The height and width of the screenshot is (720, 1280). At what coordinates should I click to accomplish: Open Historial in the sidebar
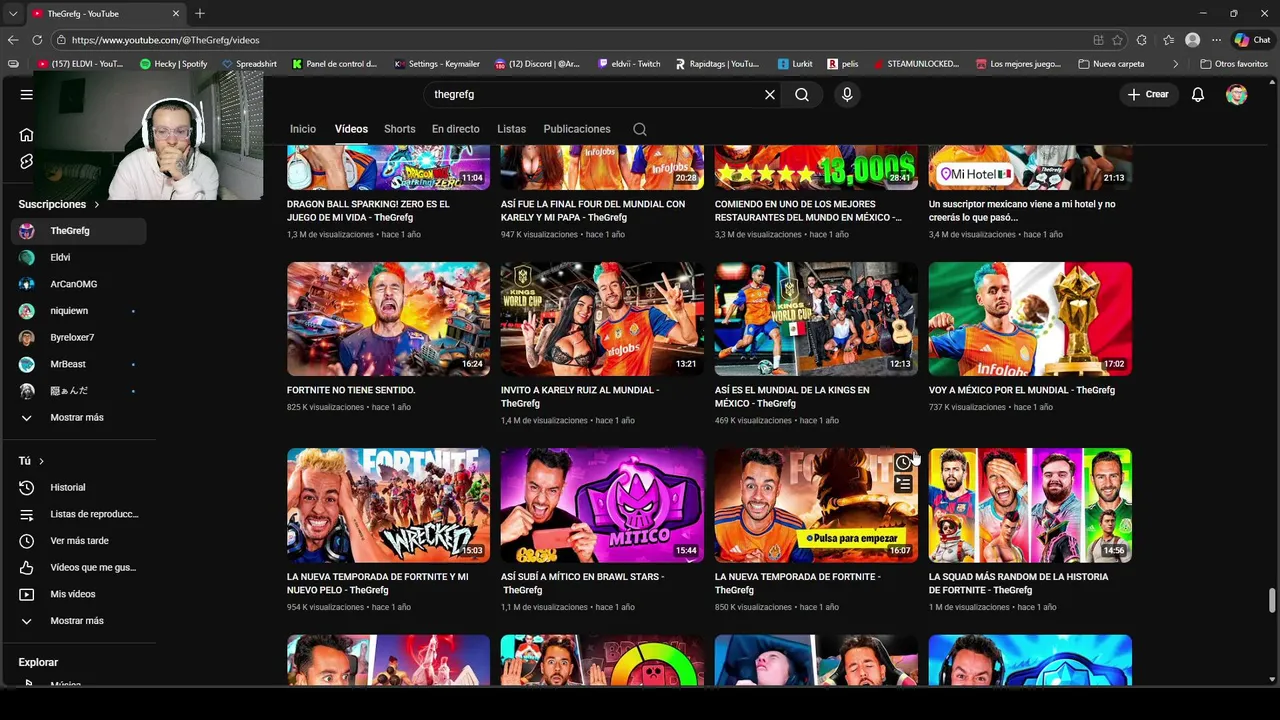click(x=79, y=487)
